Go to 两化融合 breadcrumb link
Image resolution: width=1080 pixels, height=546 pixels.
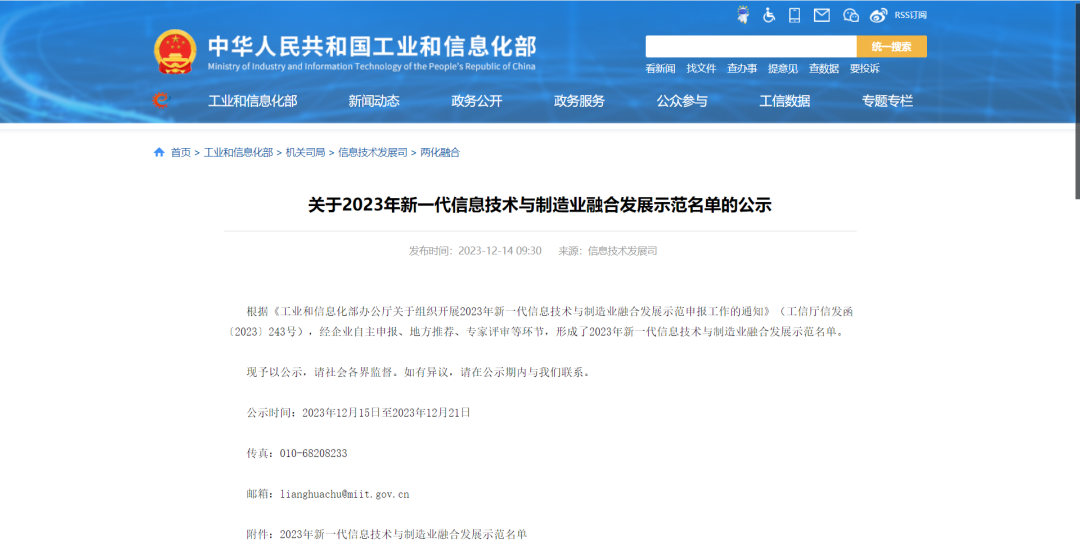point(439,152)
